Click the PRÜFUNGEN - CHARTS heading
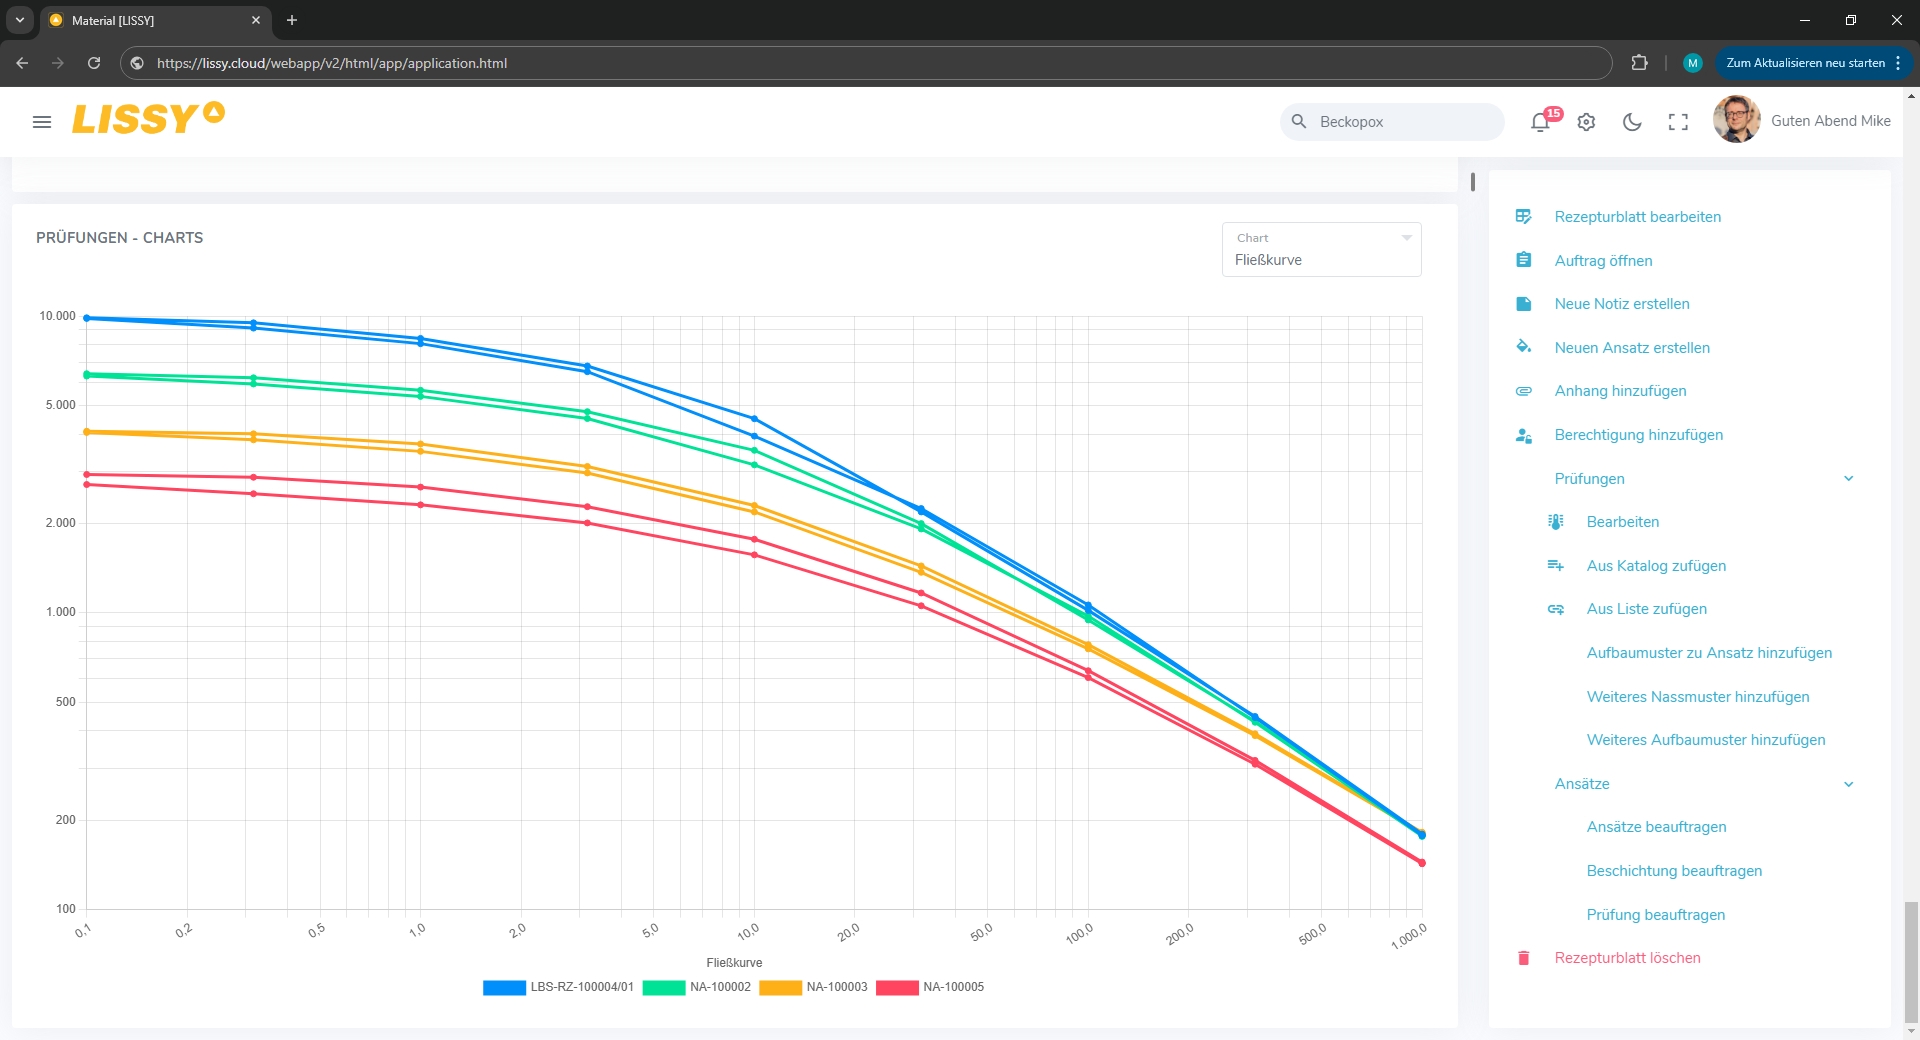Viewport: 1920px width, 1040px height. tap(120, 238)
